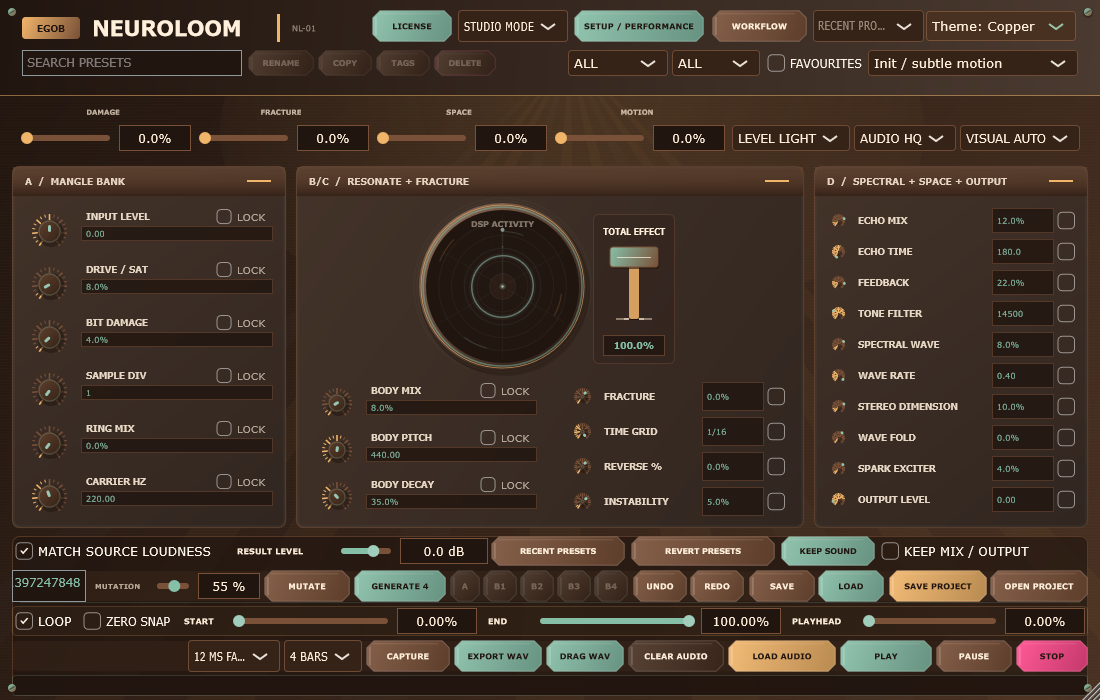Tick the Echo Mix lock box
The height and width of the screenshot is (700, 1100).
click(x=1066, y=220)
